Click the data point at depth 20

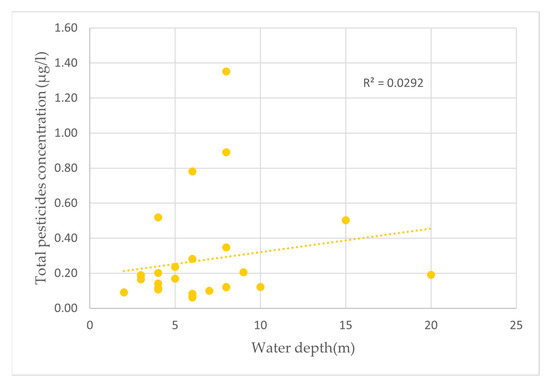pos(431,275)
